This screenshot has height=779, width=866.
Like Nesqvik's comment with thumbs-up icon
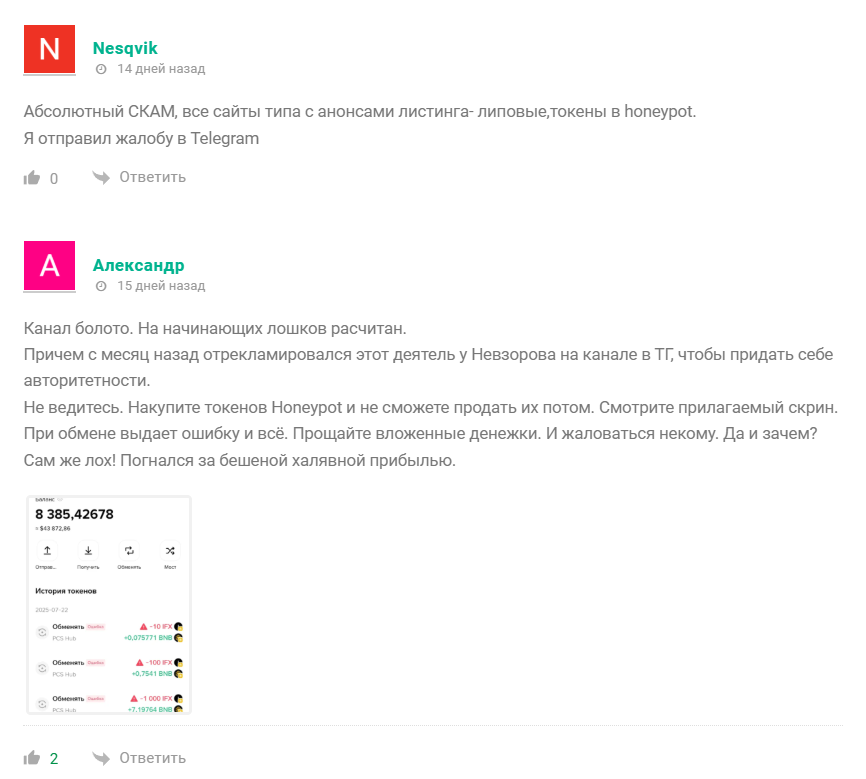(x=32, y=177)
